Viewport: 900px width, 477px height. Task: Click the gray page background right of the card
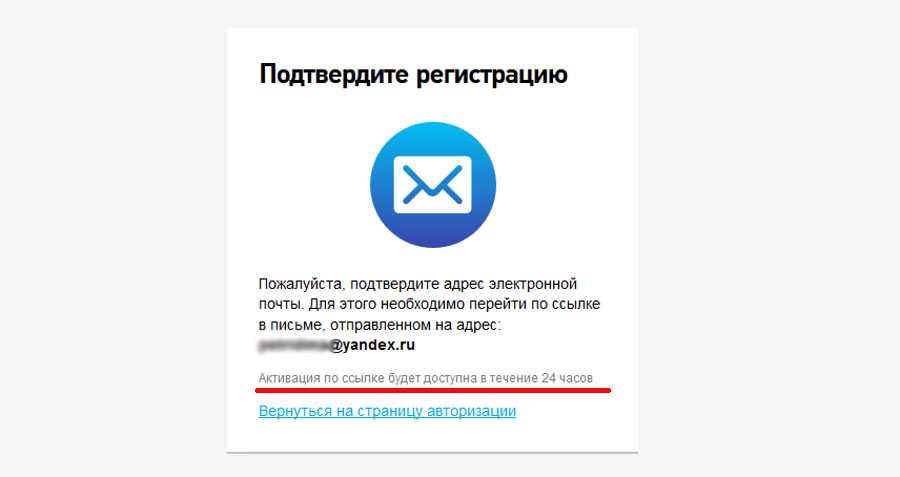[769, 238]
